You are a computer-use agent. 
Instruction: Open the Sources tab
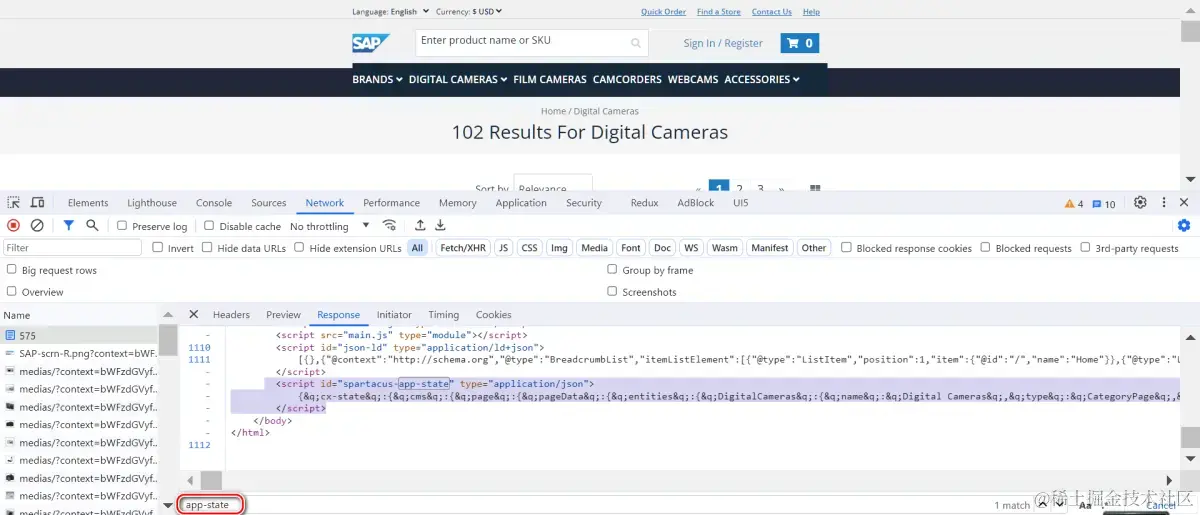coord(269,203)
